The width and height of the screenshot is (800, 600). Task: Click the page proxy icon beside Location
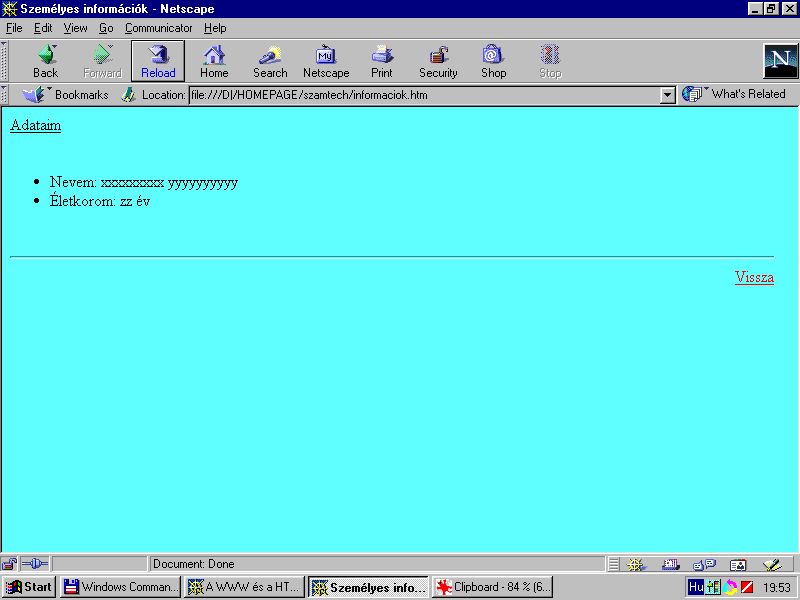[x=129, y=94]
